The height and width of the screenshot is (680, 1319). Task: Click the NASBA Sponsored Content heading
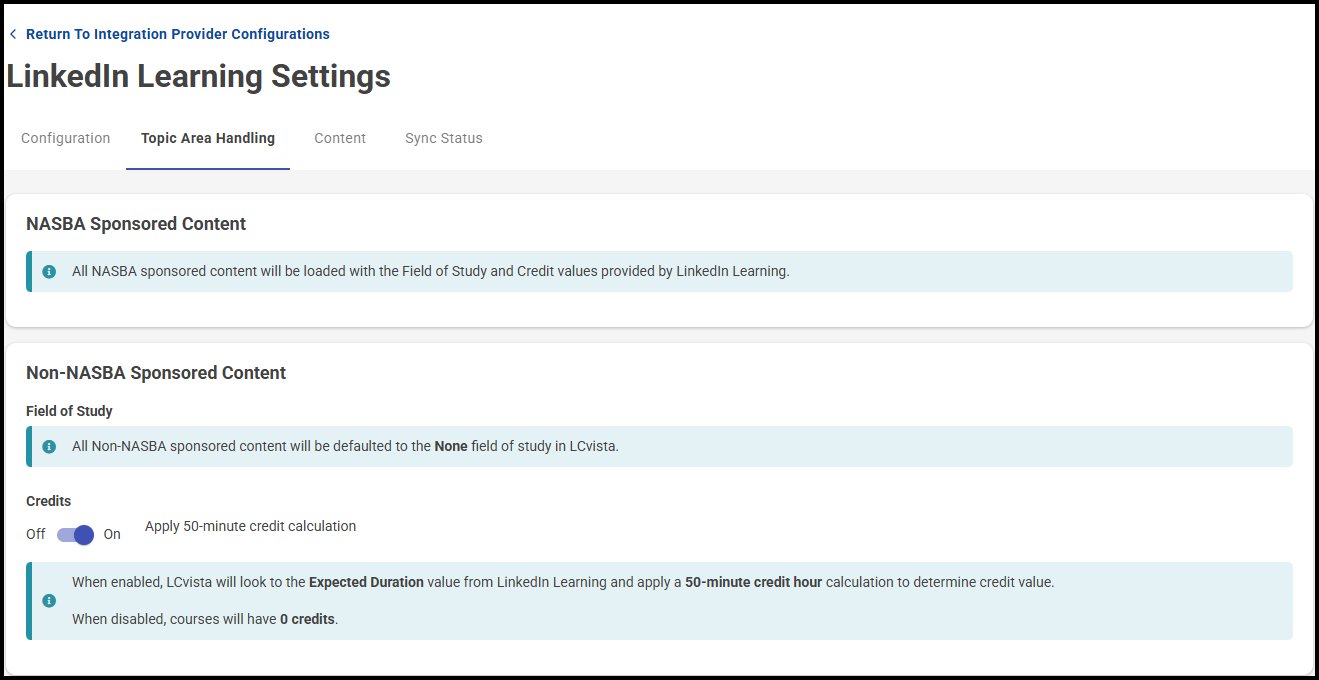click(136, 224)
